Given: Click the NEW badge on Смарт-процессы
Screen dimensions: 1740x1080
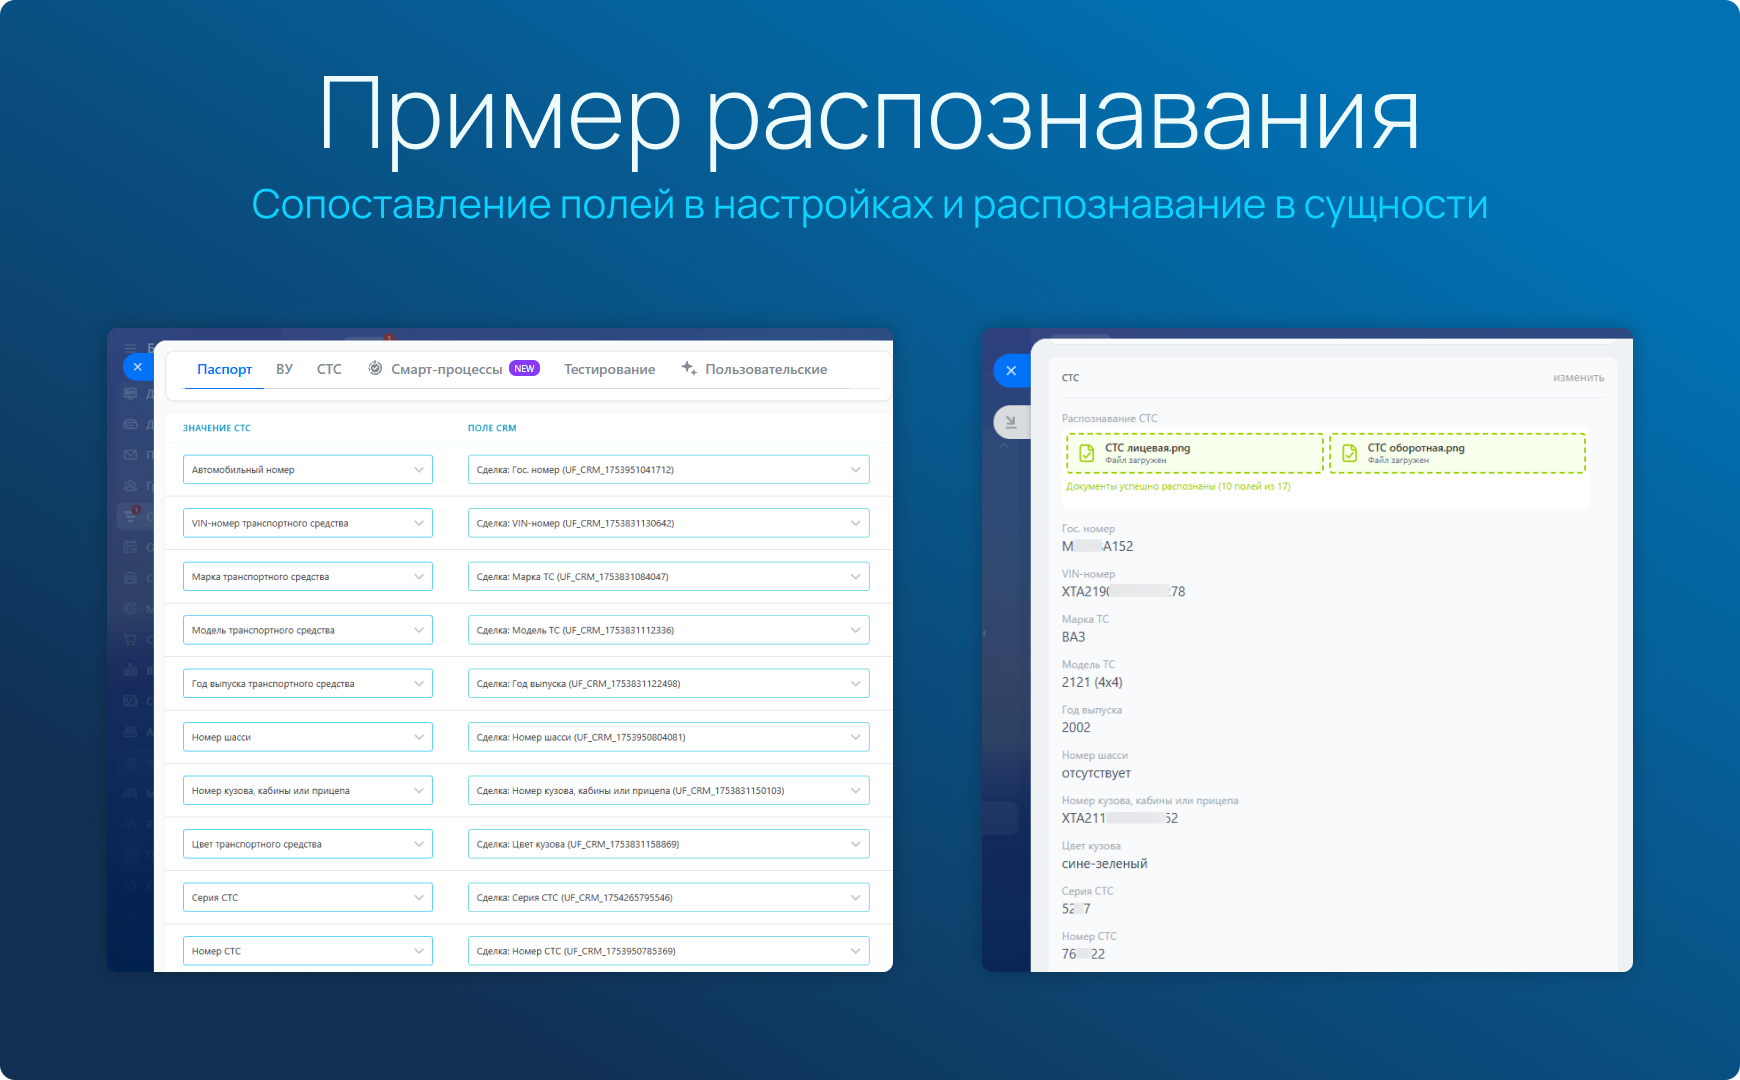Looking at the screenshot, I should tap(524, 368).
